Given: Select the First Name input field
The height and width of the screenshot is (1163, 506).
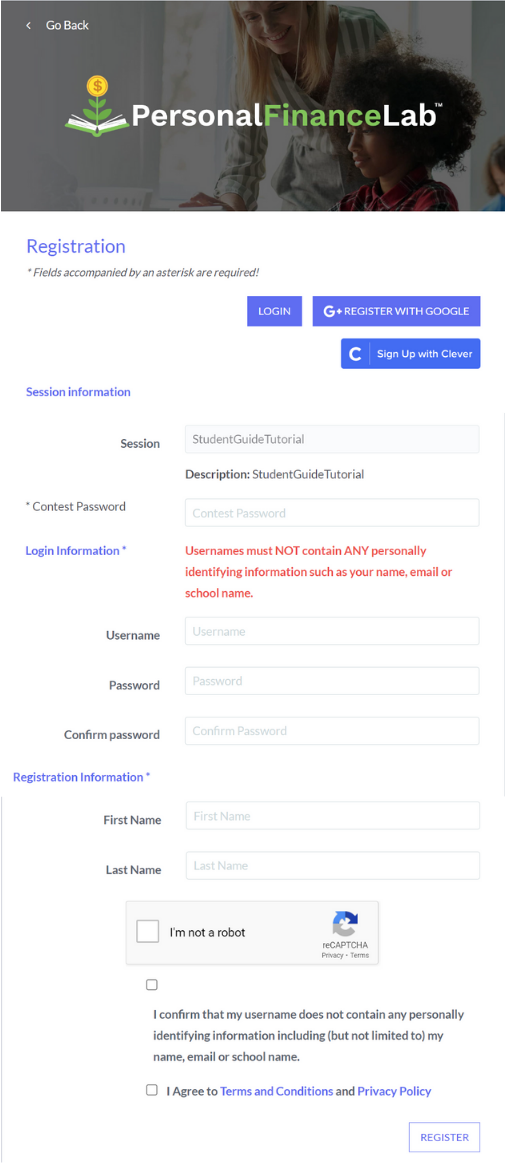Looking at the screenshot, I should pyautogui.click(x=333, y=816).
